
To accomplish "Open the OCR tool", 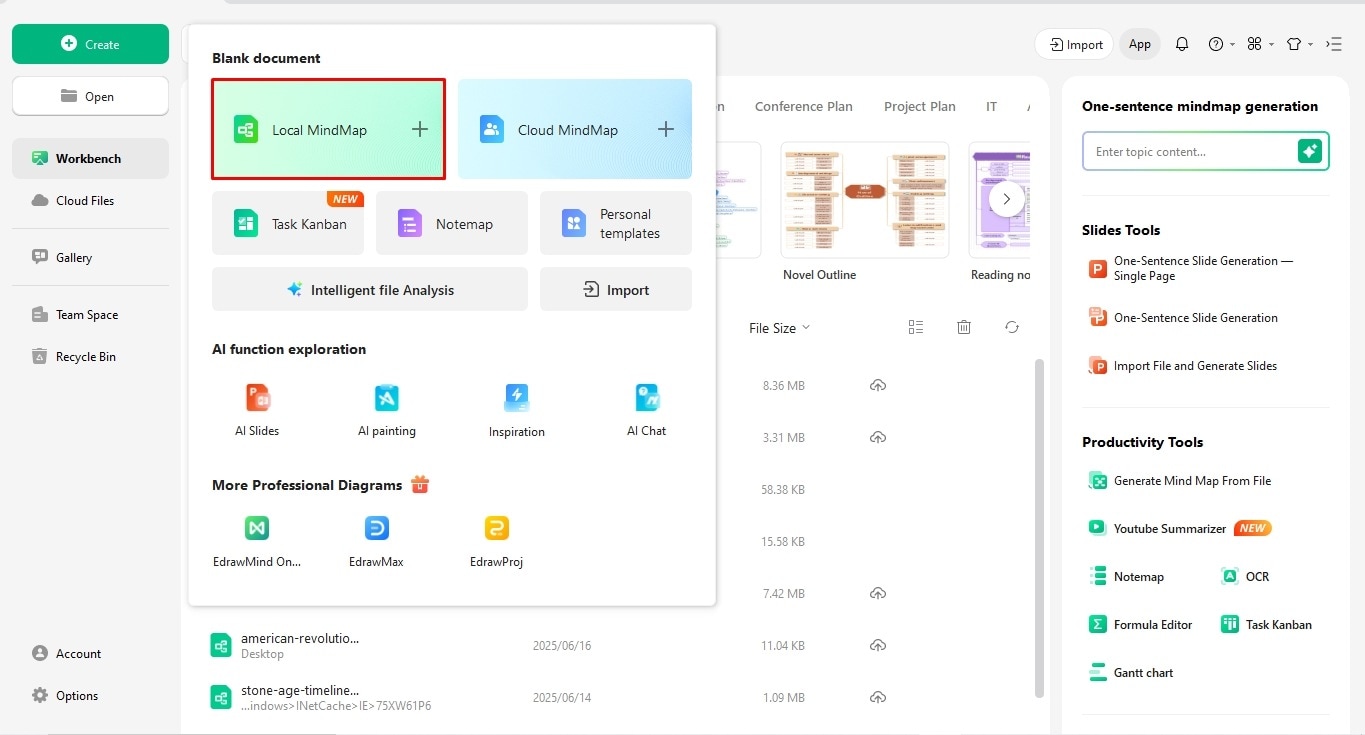I will click(1246, 576).
